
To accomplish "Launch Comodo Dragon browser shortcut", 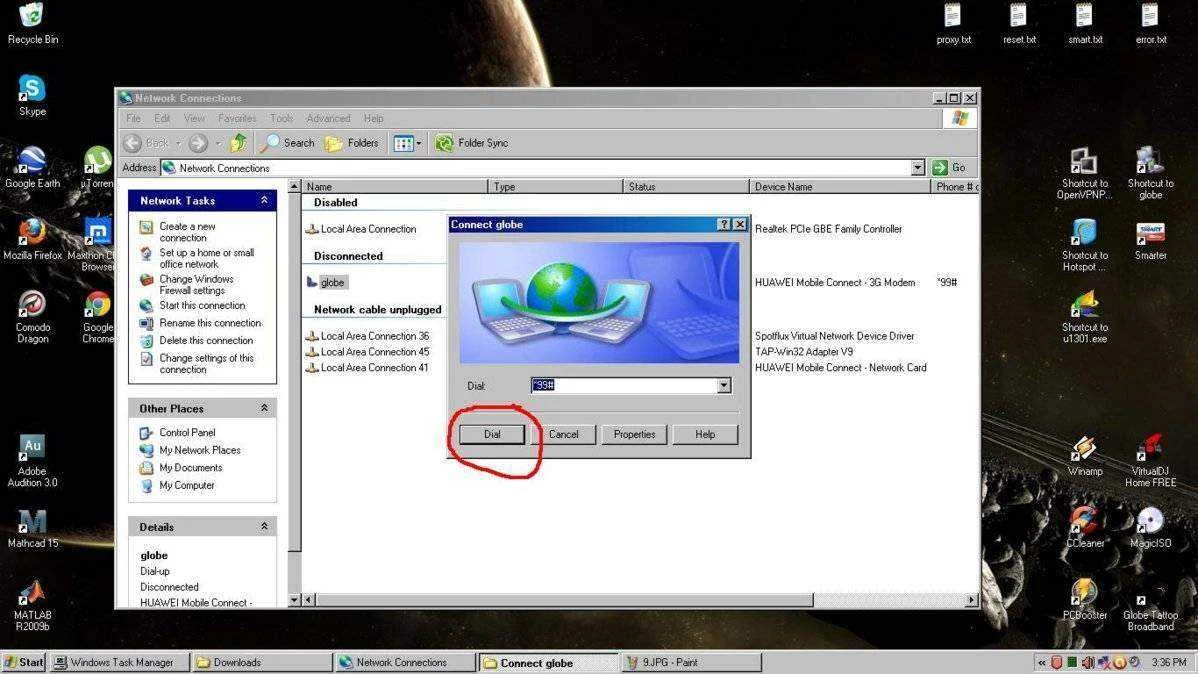I will 32,316.
